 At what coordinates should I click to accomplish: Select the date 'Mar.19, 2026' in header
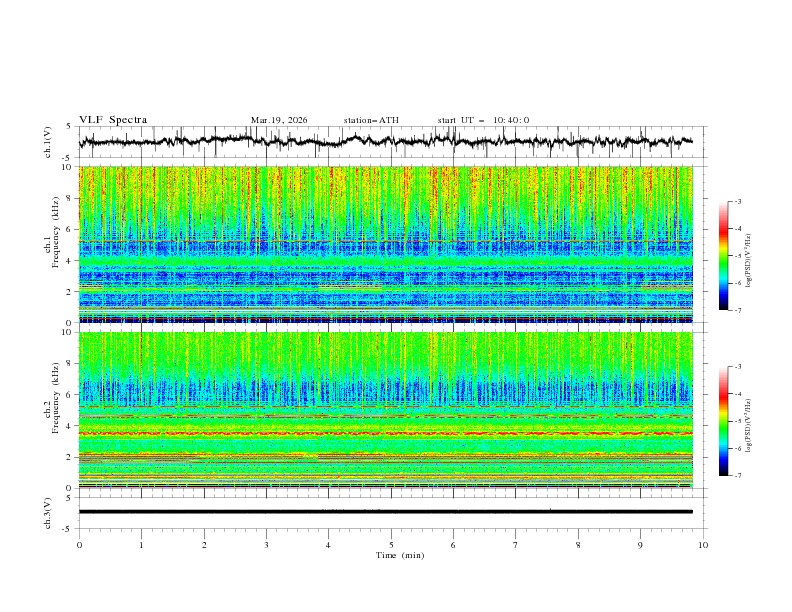pyautogui.click(x=279, y=120)
